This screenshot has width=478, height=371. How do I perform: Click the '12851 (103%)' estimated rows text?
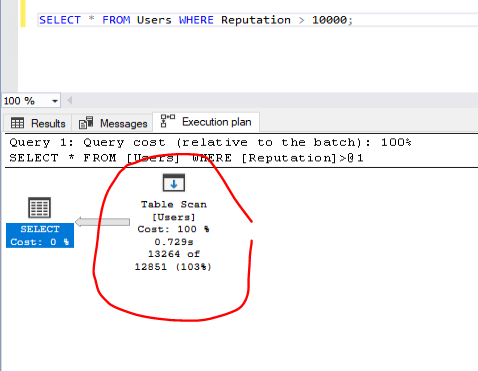tap(173, 267)
